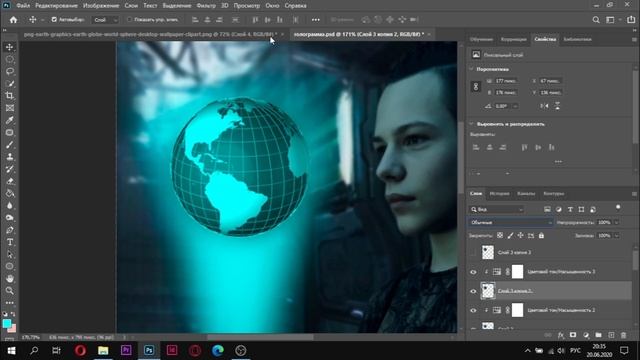Collapse the Align and Distribute section
This screenshot has height=360, width=640.
pyautogui.click(x=471, y=124)
